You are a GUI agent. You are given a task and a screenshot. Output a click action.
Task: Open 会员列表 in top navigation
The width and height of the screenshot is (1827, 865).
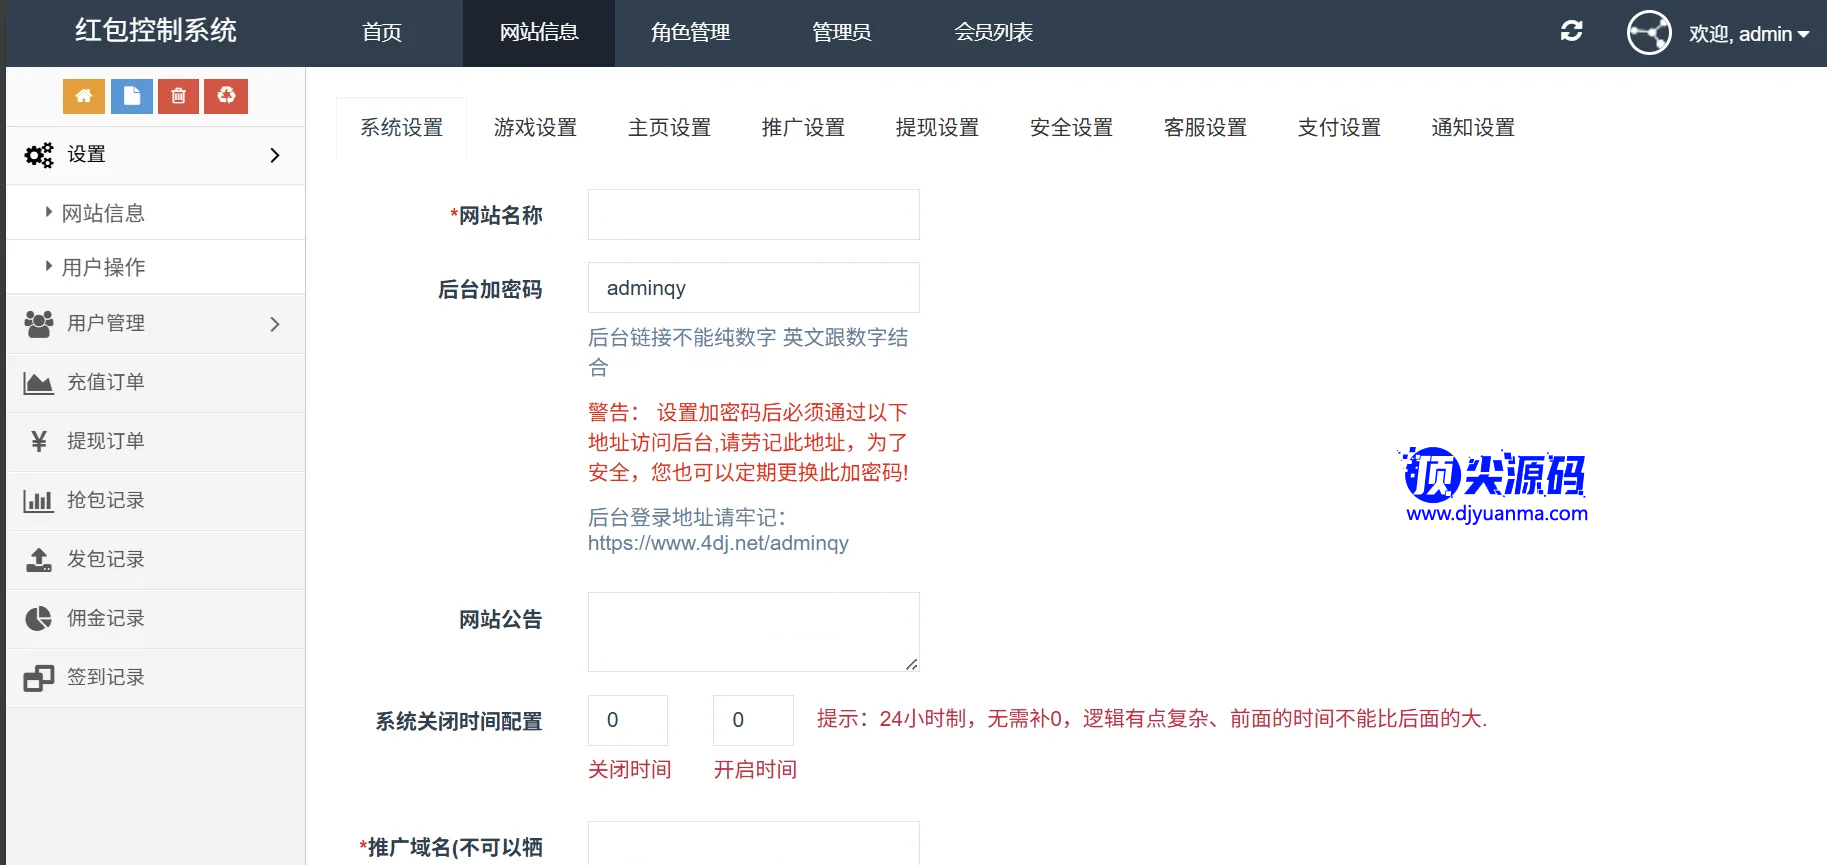click(x=993, y=33)
